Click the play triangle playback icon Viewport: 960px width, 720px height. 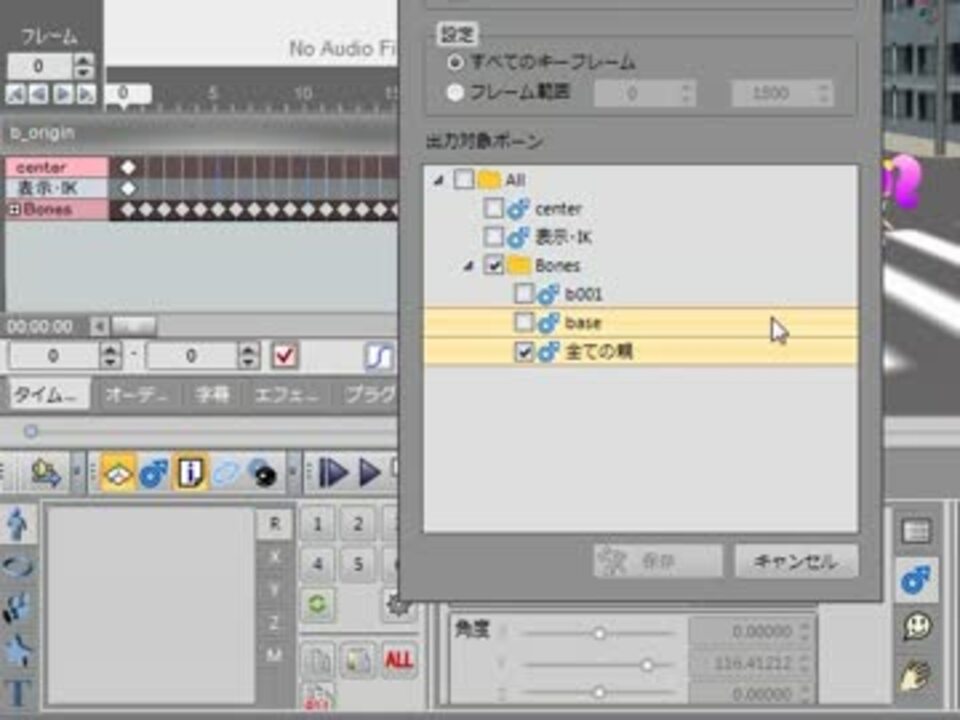pos(369,473)
